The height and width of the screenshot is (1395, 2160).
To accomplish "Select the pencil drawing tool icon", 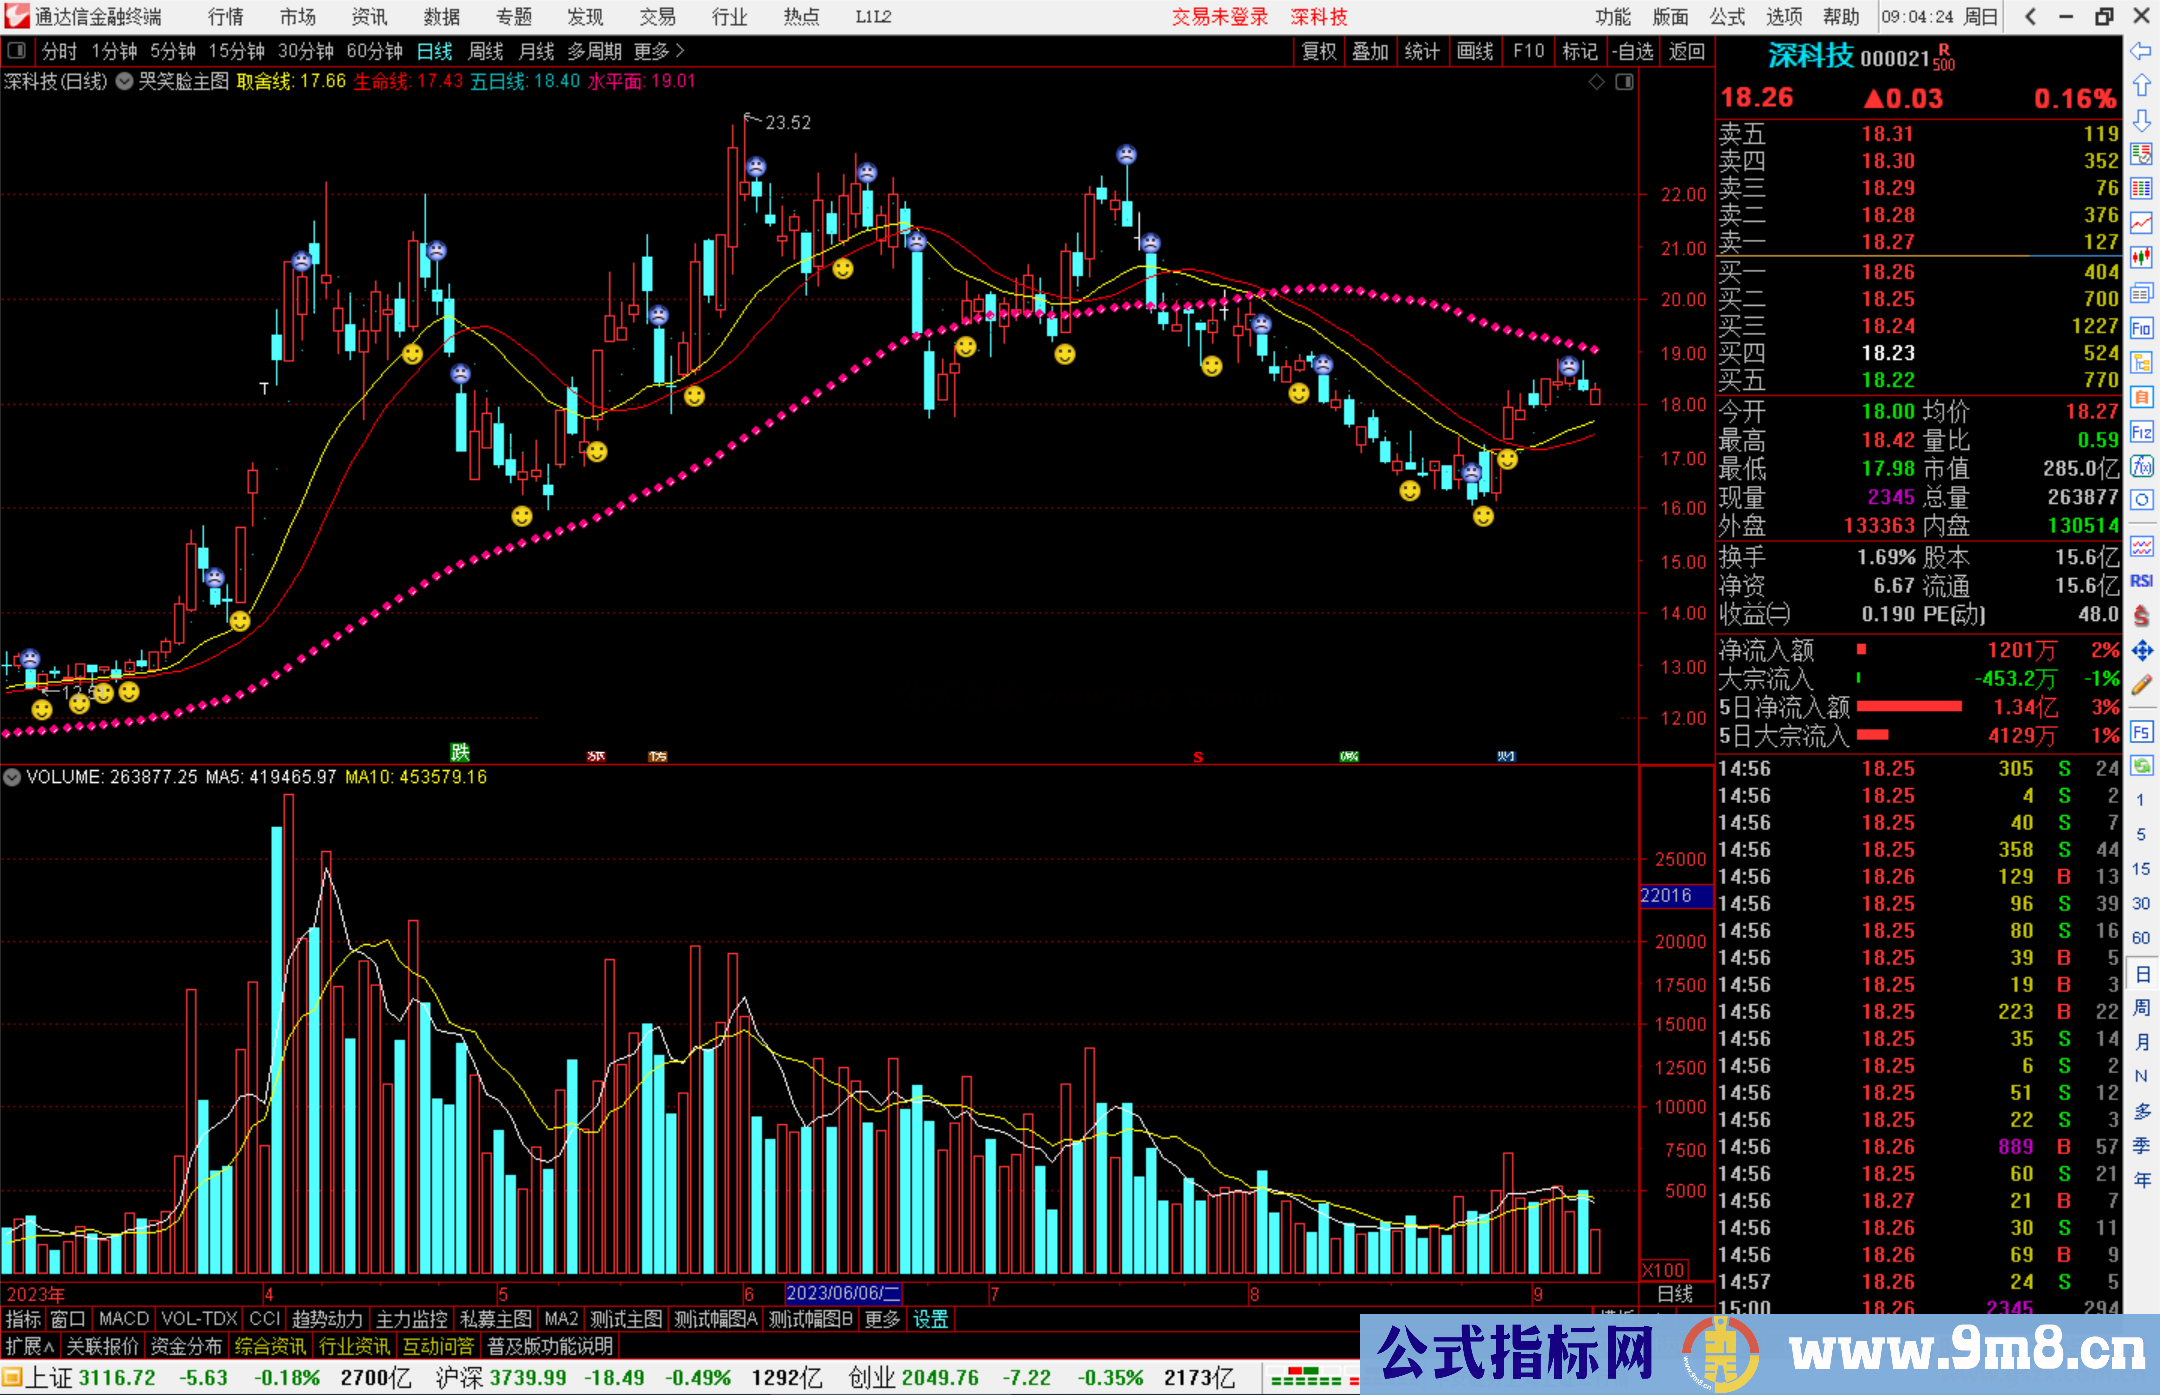I will (x=2141, y=685).
